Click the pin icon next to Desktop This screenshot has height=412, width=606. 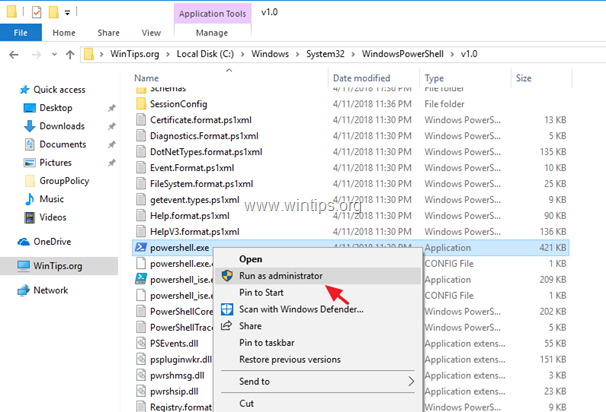(112, 108)
